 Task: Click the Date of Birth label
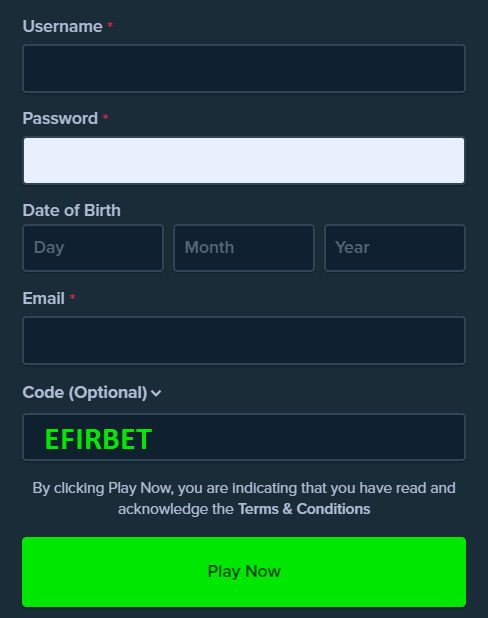71,210
